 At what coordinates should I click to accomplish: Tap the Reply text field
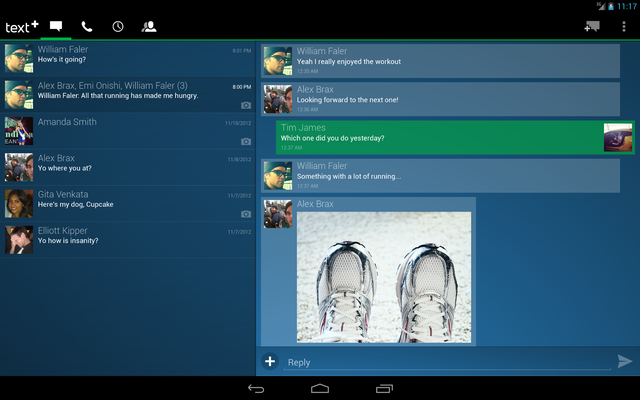(445, 362)
